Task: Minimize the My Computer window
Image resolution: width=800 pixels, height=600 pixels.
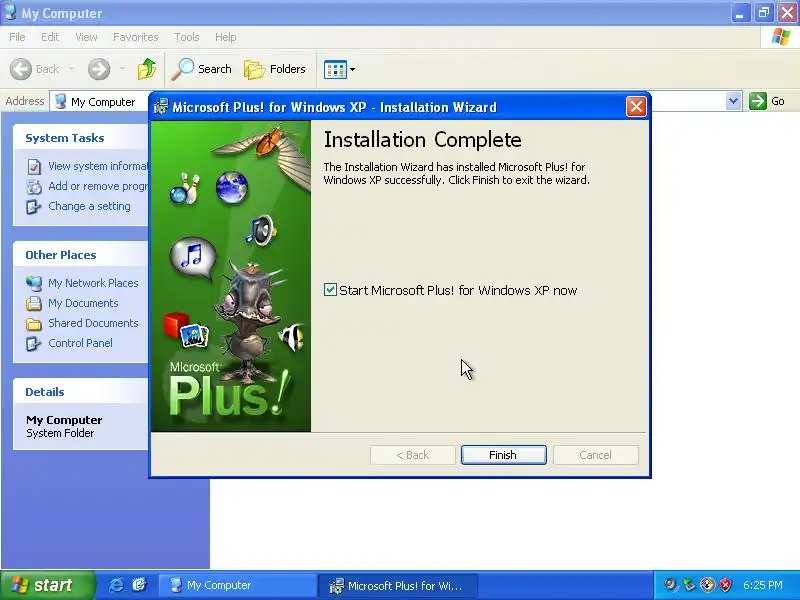Action: [x=739, y=13]
